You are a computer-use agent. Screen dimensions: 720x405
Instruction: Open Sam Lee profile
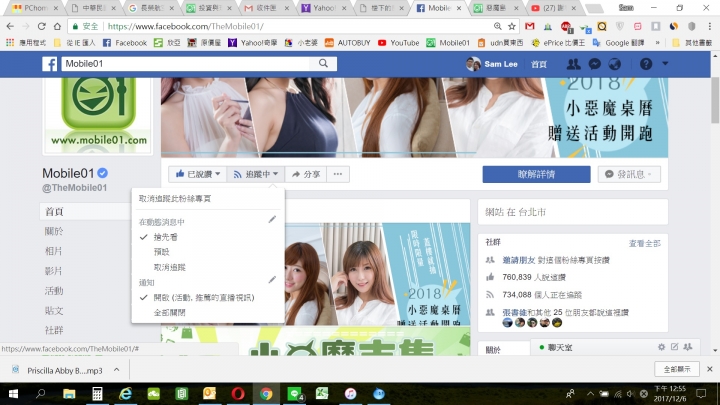[x=492, y=64]
